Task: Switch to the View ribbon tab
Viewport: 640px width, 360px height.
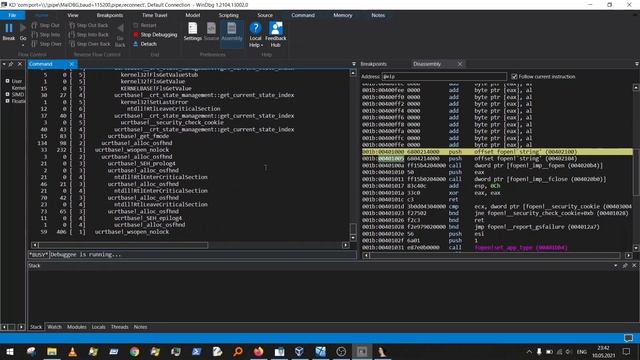Action: tap(73, 15)
